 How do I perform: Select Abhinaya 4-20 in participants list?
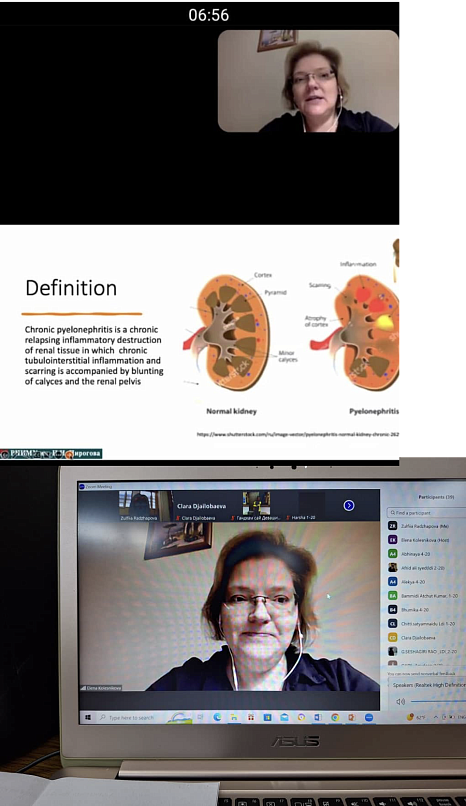tap(426, 554)
